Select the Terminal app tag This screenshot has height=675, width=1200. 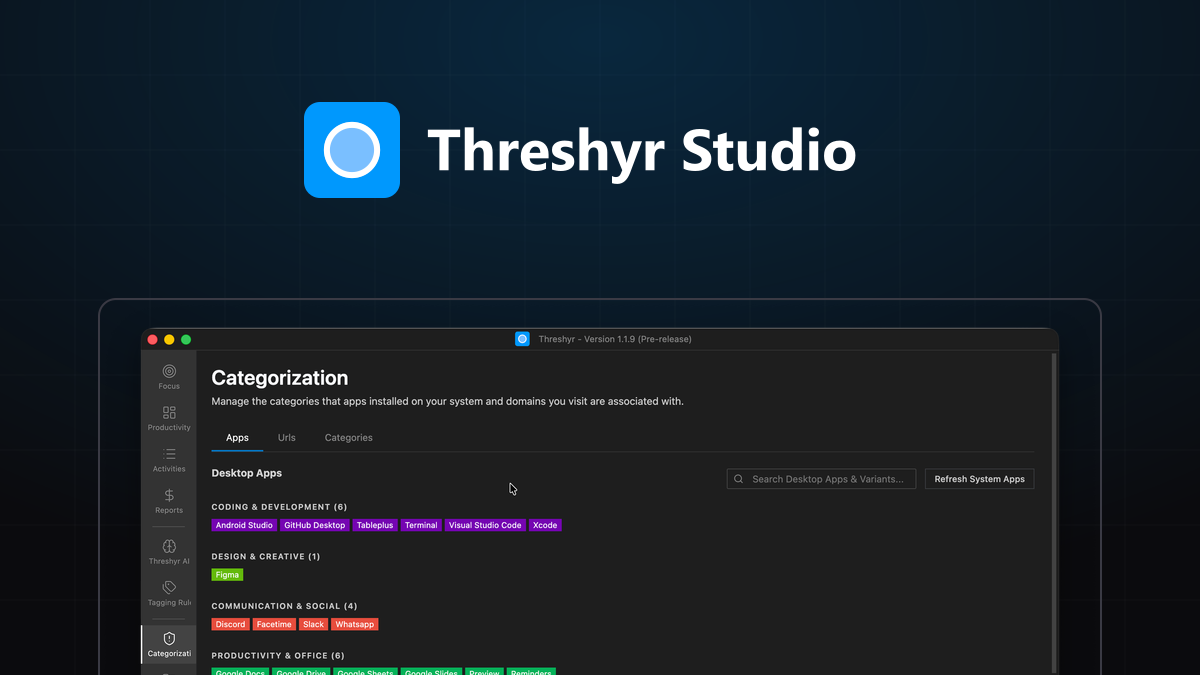421,525
